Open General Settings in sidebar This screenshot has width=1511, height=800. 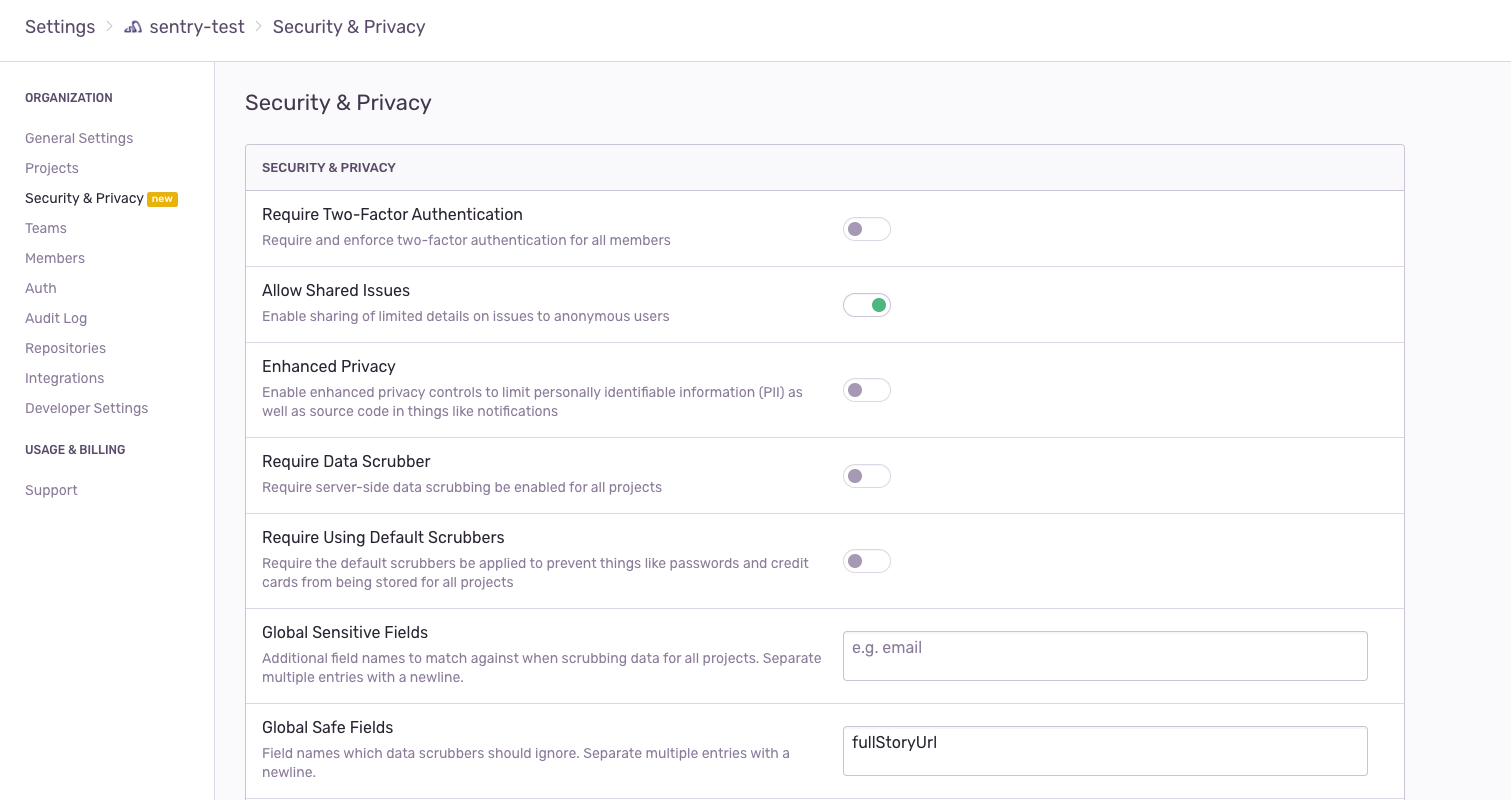79,138
